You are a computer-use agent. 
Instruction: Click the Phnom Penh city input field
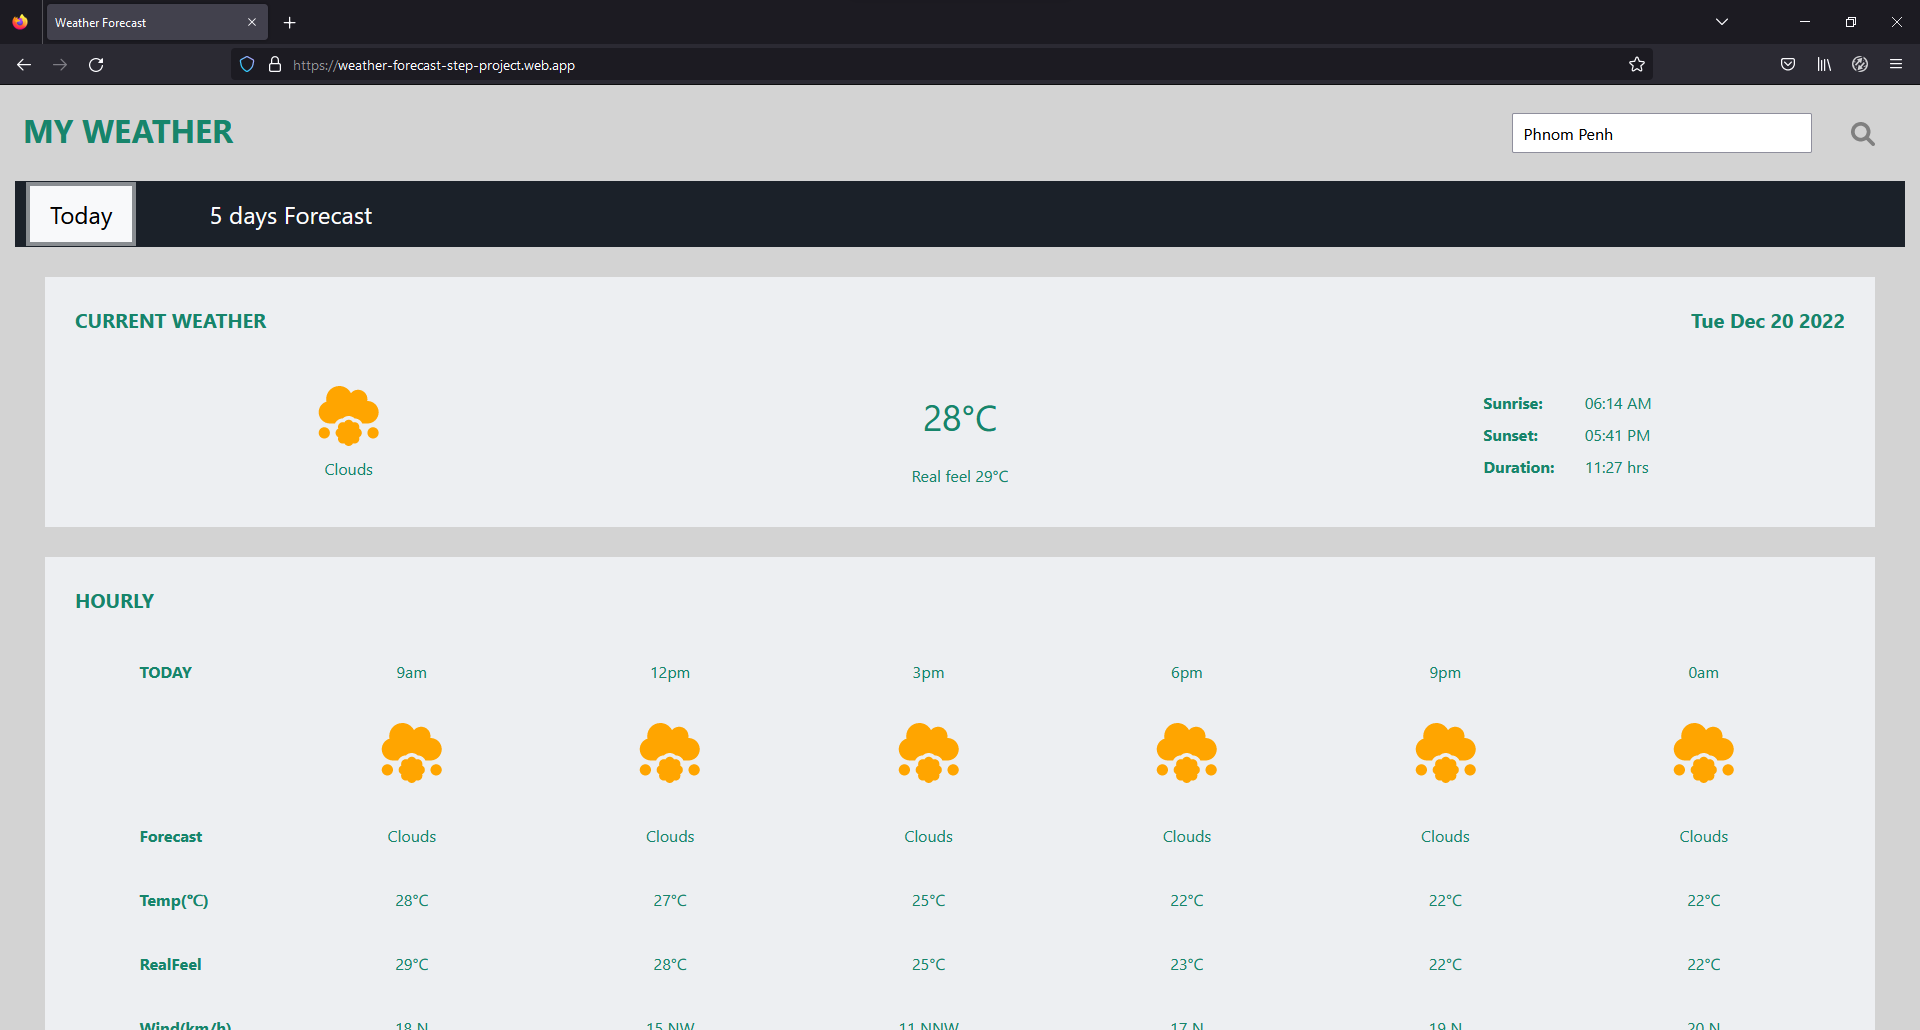tap(1660, 133)
